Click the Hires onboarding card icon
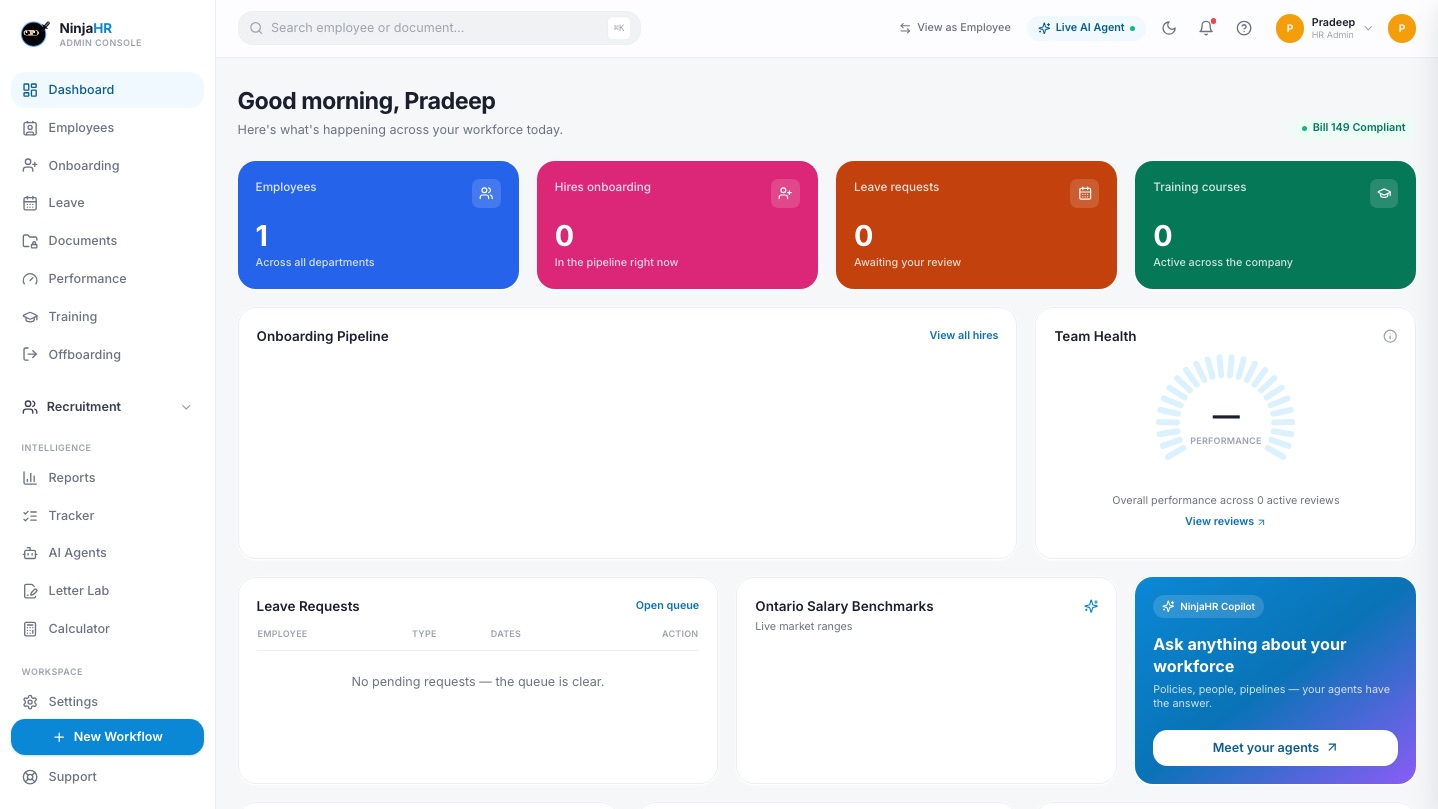This screenshot has height=809, width=1438. [785, 193]
